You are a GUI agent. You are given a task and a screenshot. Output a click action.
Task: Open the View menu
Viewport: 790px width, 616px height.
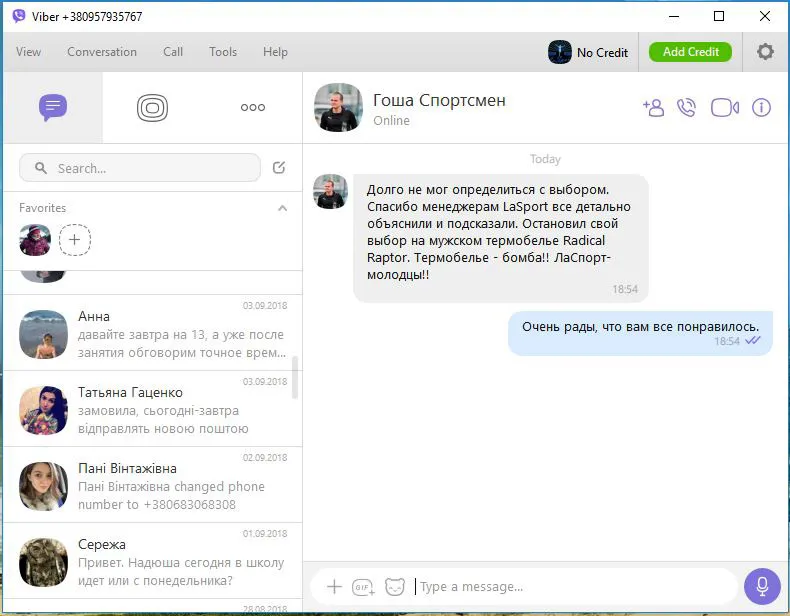click(x=28, y=52)
